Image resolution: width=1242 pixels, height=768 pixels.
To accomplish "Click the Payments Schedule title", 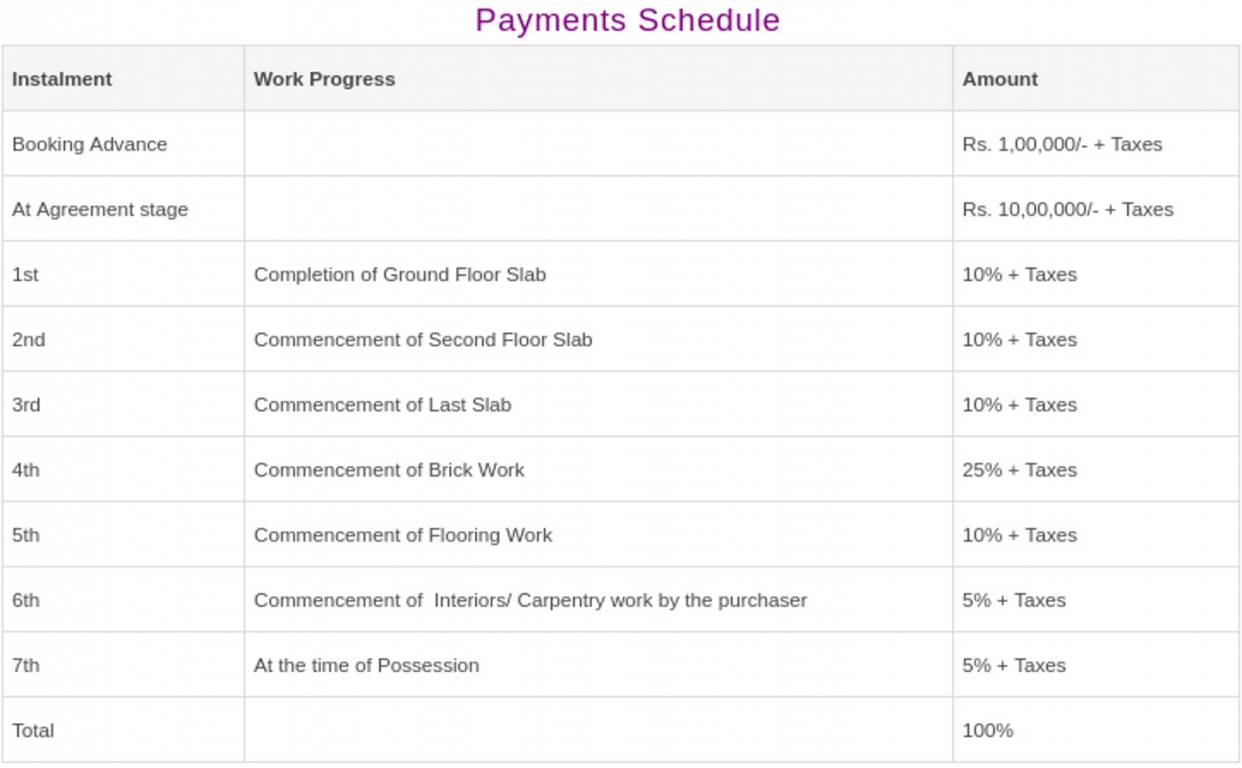I will click(627, 20).
